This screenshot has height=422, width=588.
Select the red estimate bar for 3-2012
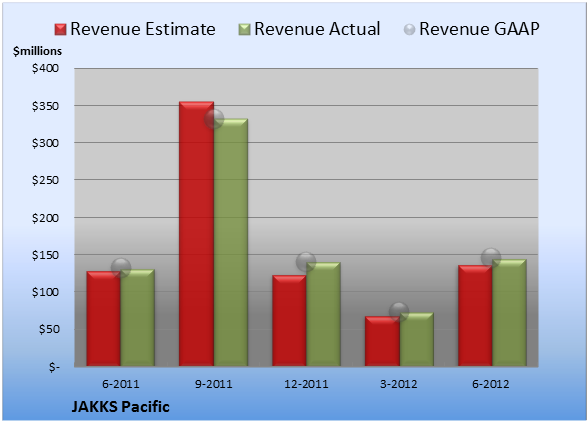click(382, 341)
